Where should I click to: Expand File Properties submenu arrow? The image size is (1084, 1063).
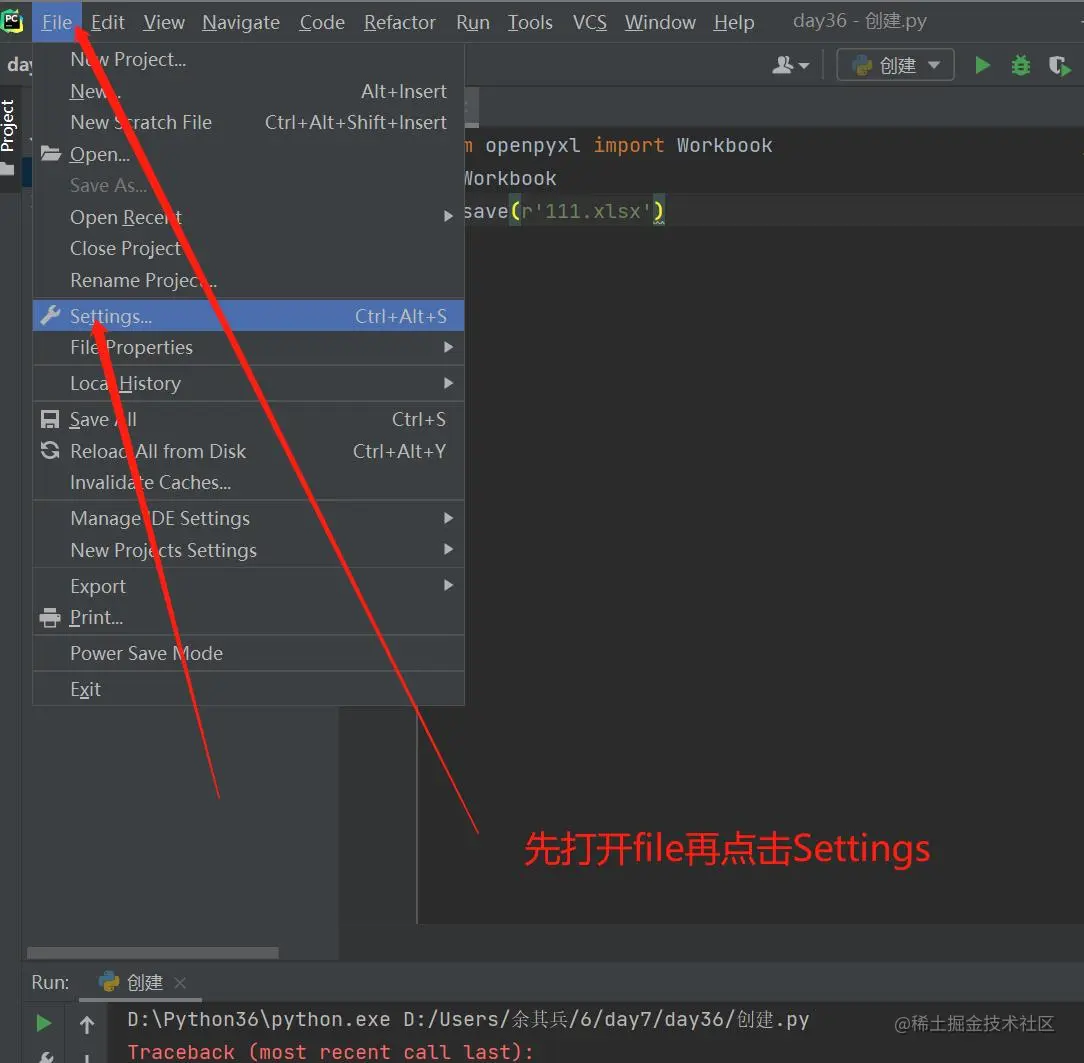point(448,347)
